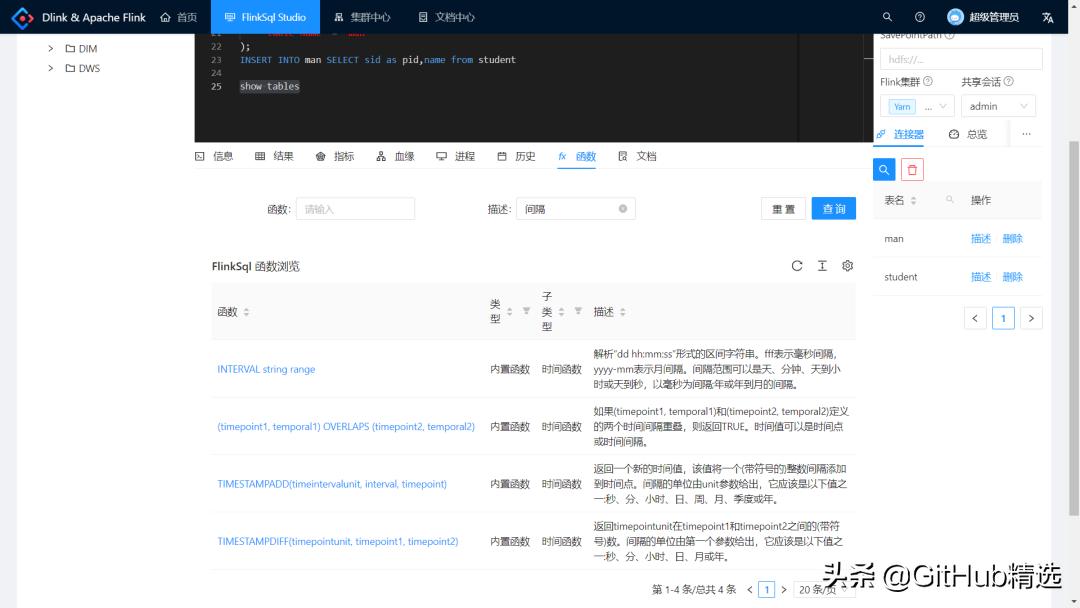This screenshot has width=1080, height=608.
Task: Click the 函数 name input field
Action: 355,209
